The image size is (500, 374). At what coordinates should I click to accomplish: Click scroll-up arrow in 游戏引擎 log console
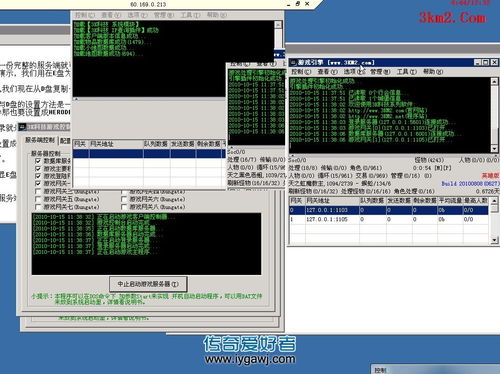click(494, 81)
